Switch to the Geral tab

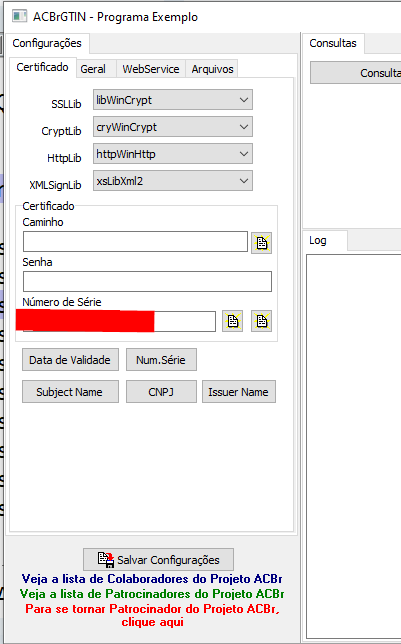[x=93, y=69]
